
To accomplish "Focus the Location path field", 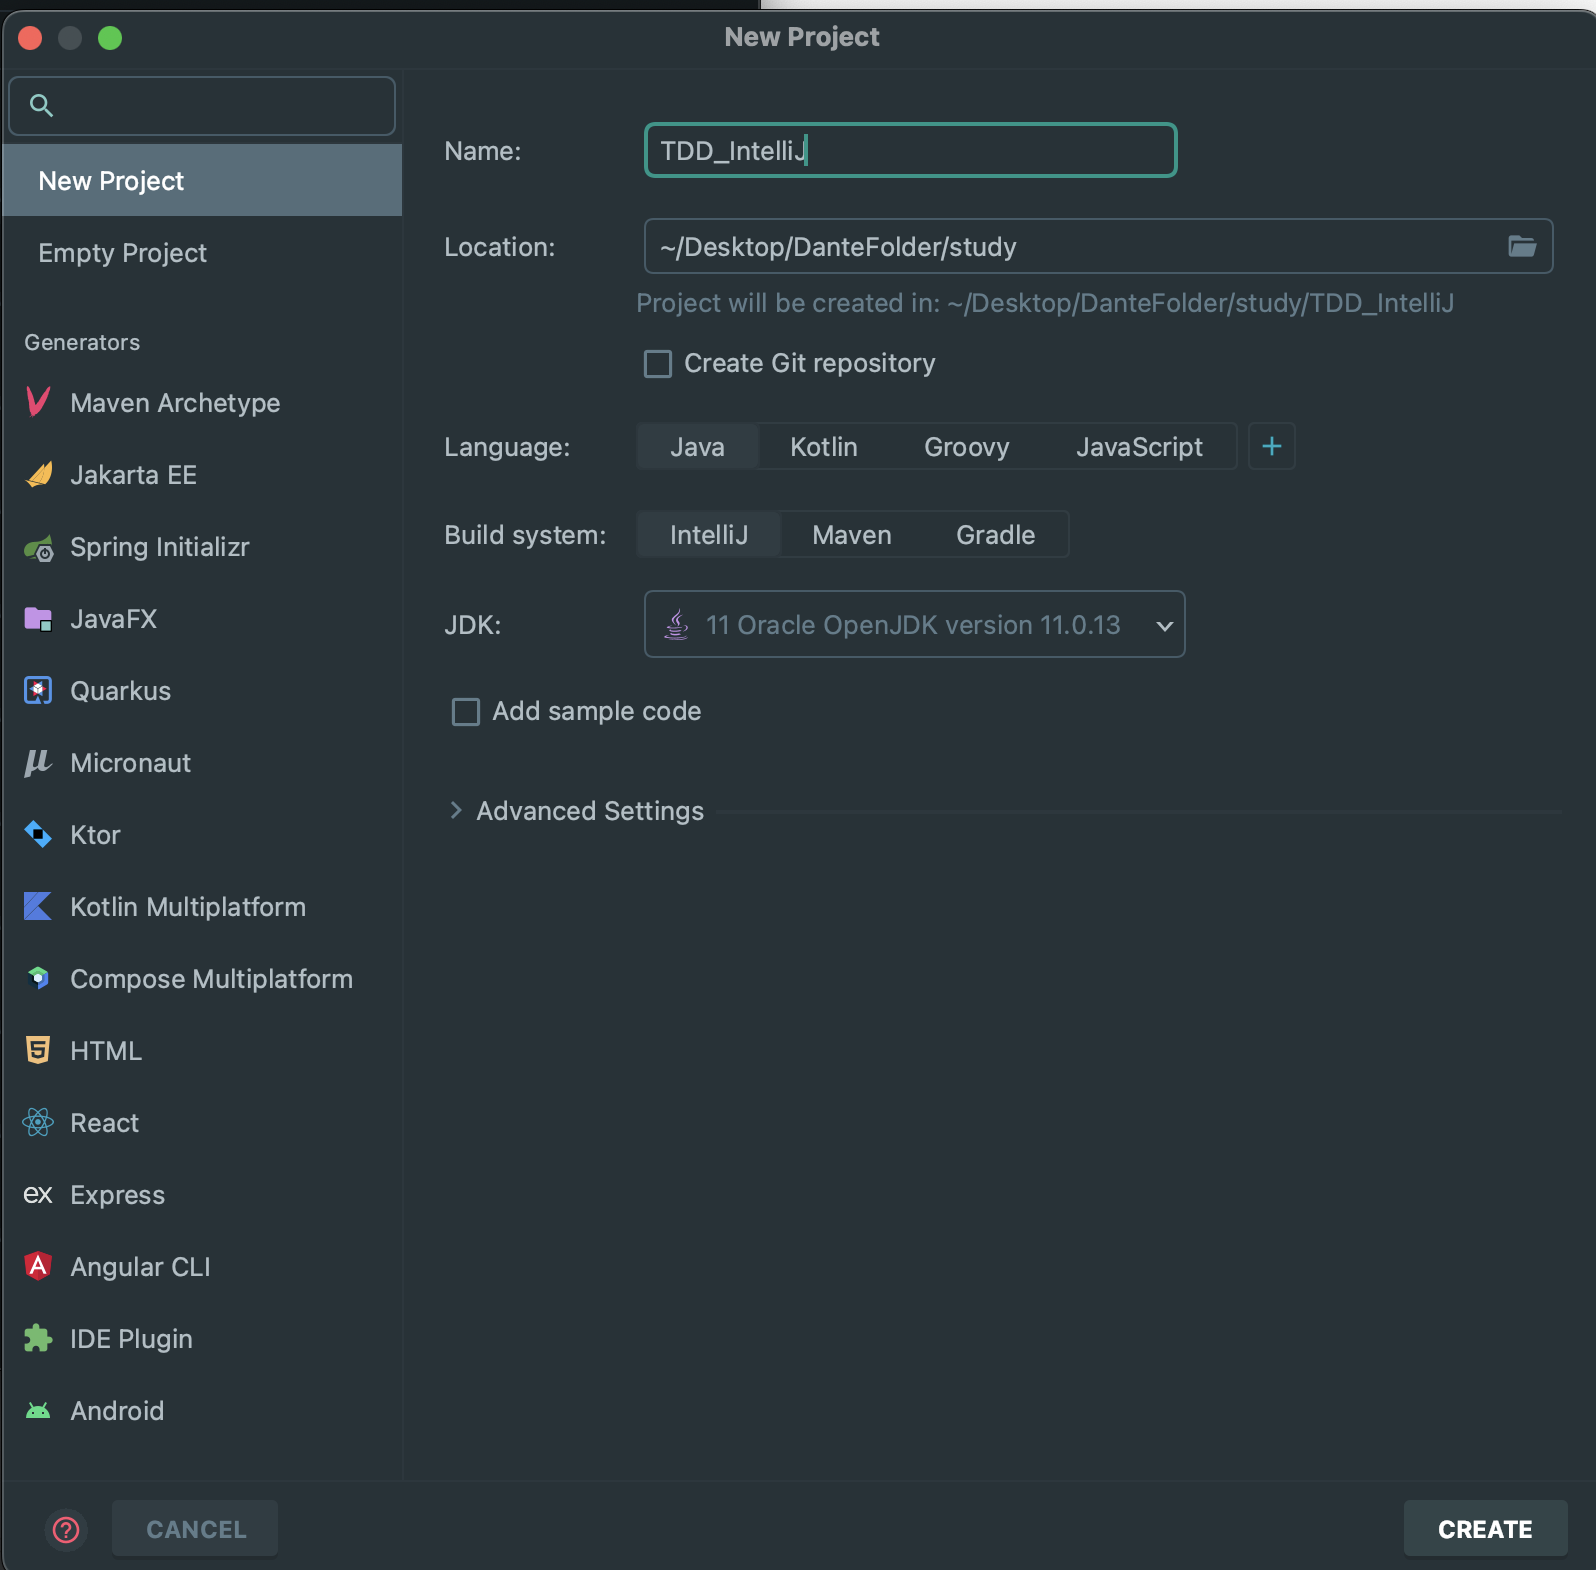I will point(1098,246).
